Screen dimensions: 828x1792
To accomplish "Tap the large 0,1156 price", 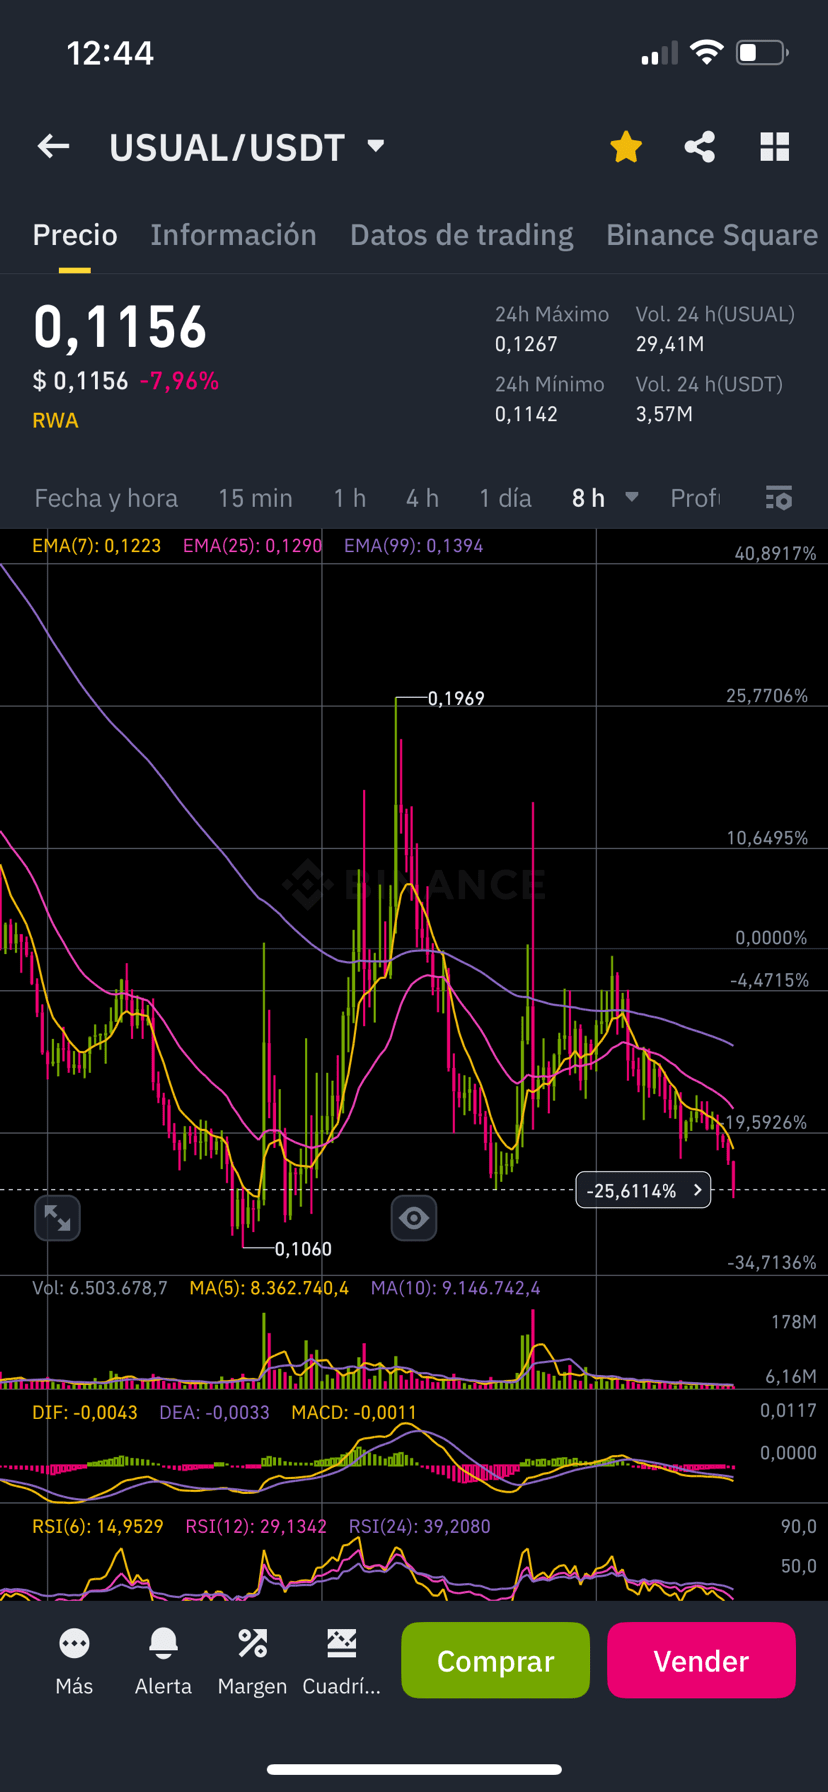I will coord(120,328).
